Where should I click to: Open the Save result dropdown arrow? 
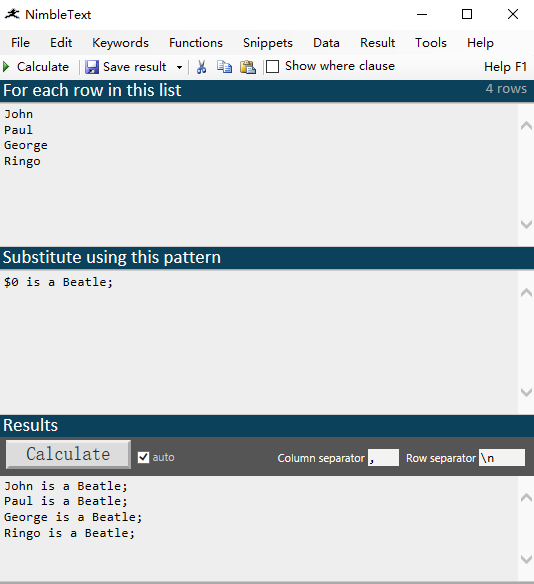tap(179, 67)
